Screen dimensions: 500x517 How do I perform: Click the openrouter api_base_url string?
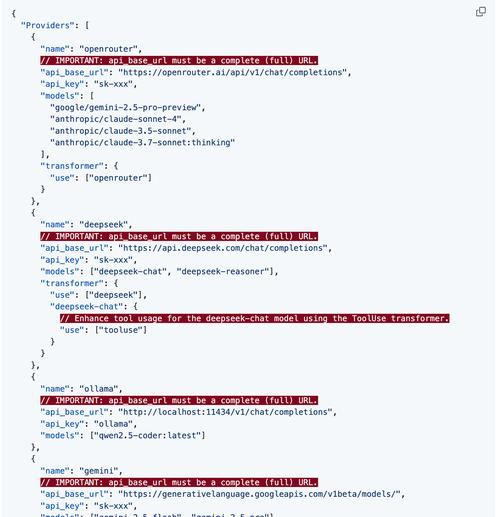click(233, 72)
